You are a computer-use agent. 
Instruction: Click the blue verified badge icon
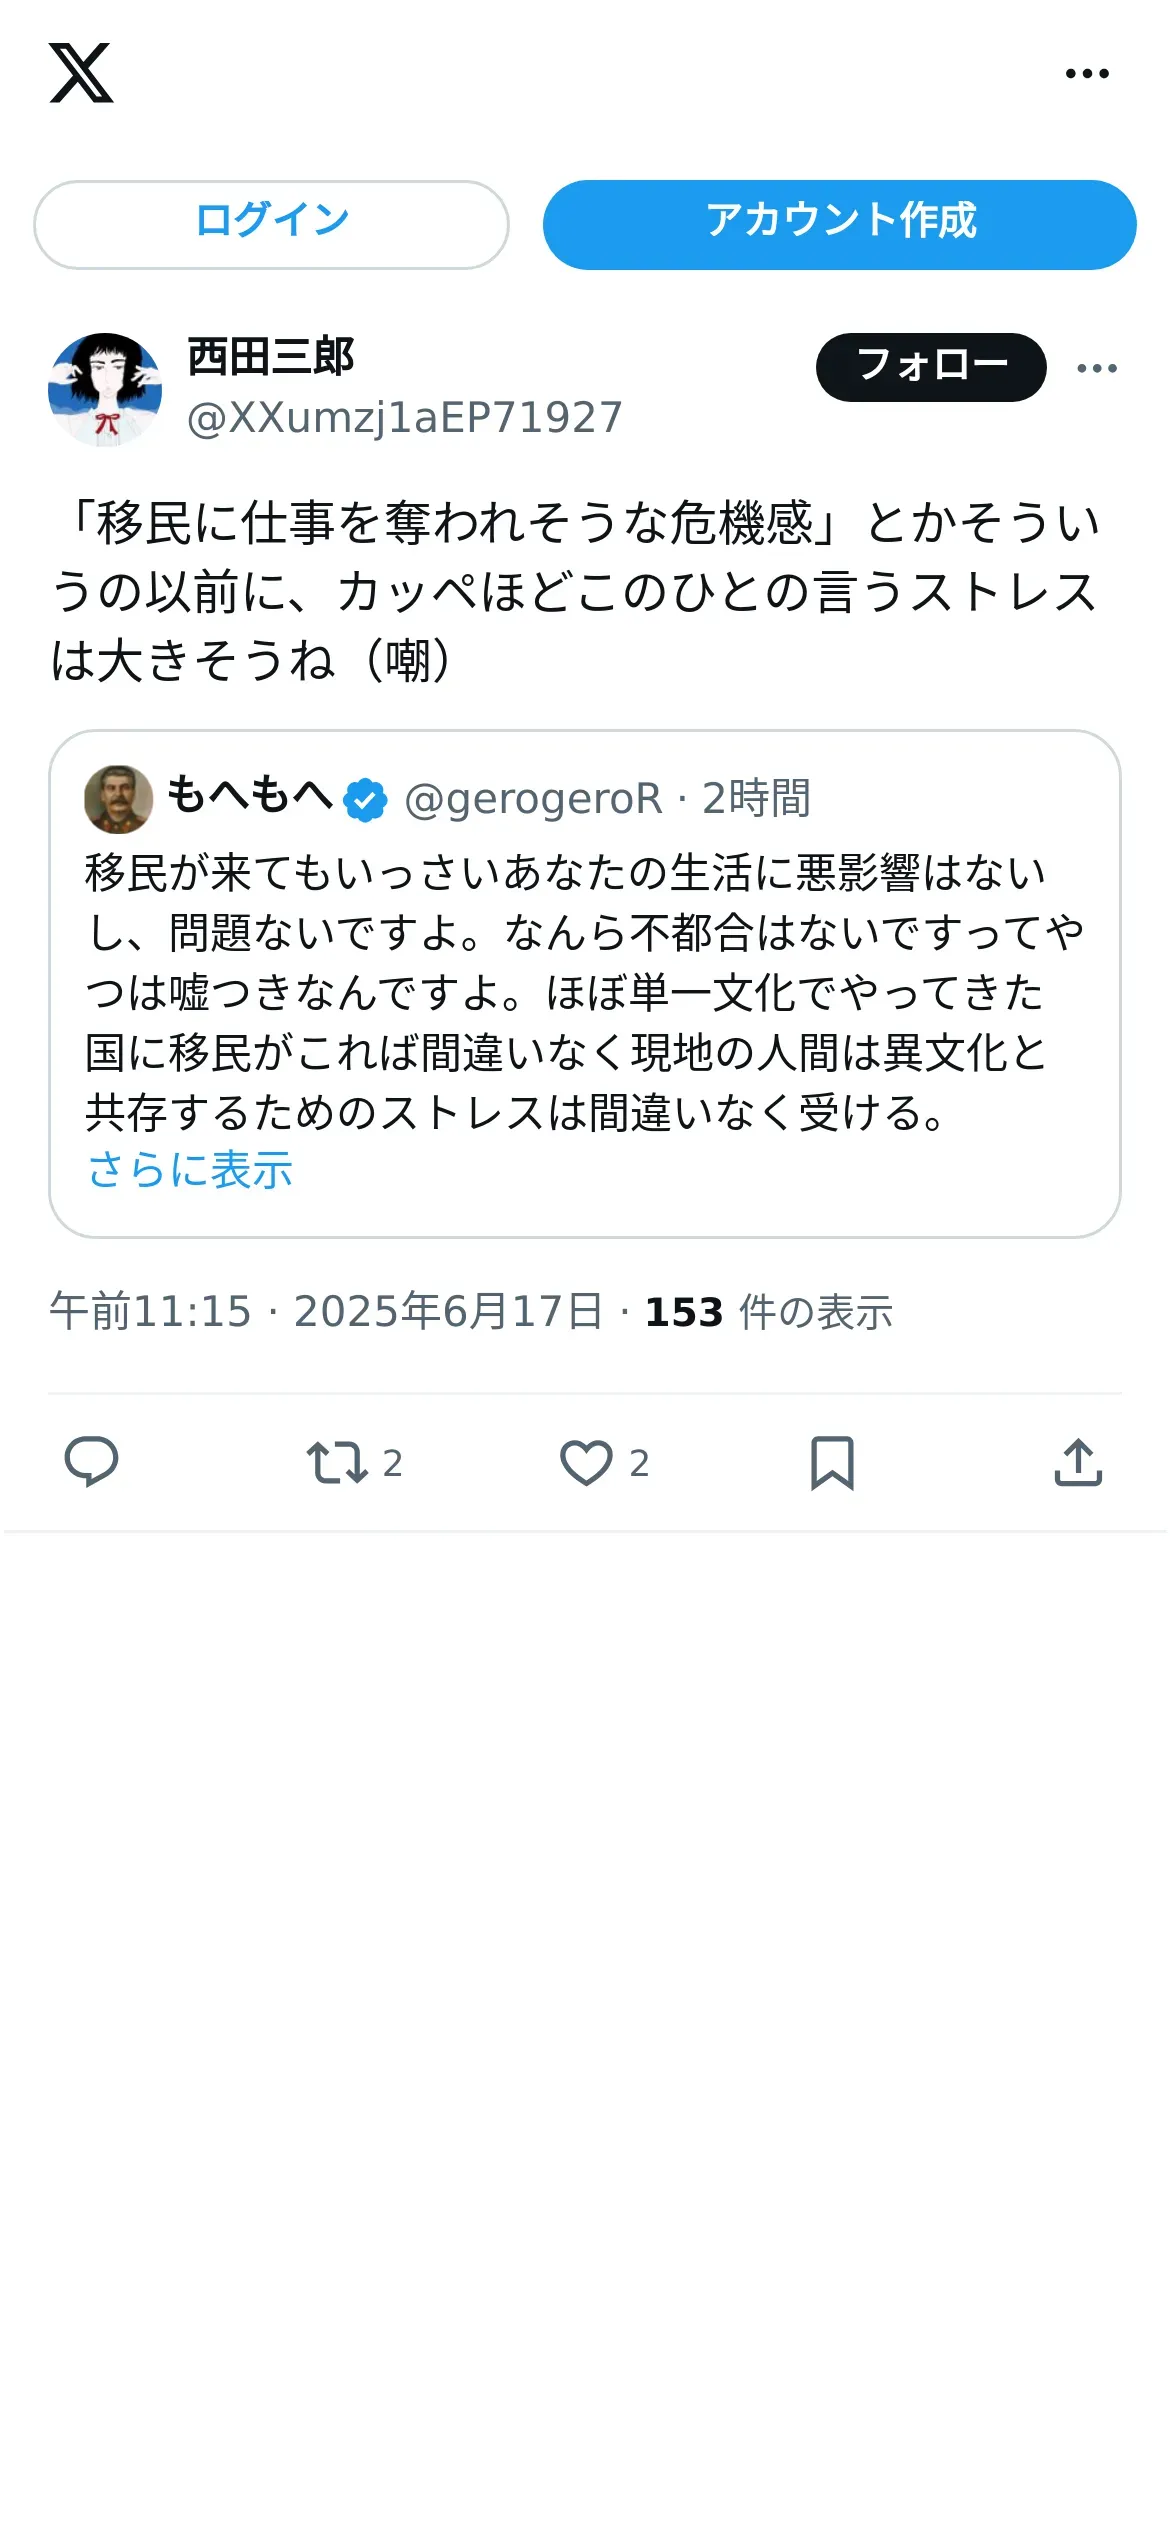366,800
